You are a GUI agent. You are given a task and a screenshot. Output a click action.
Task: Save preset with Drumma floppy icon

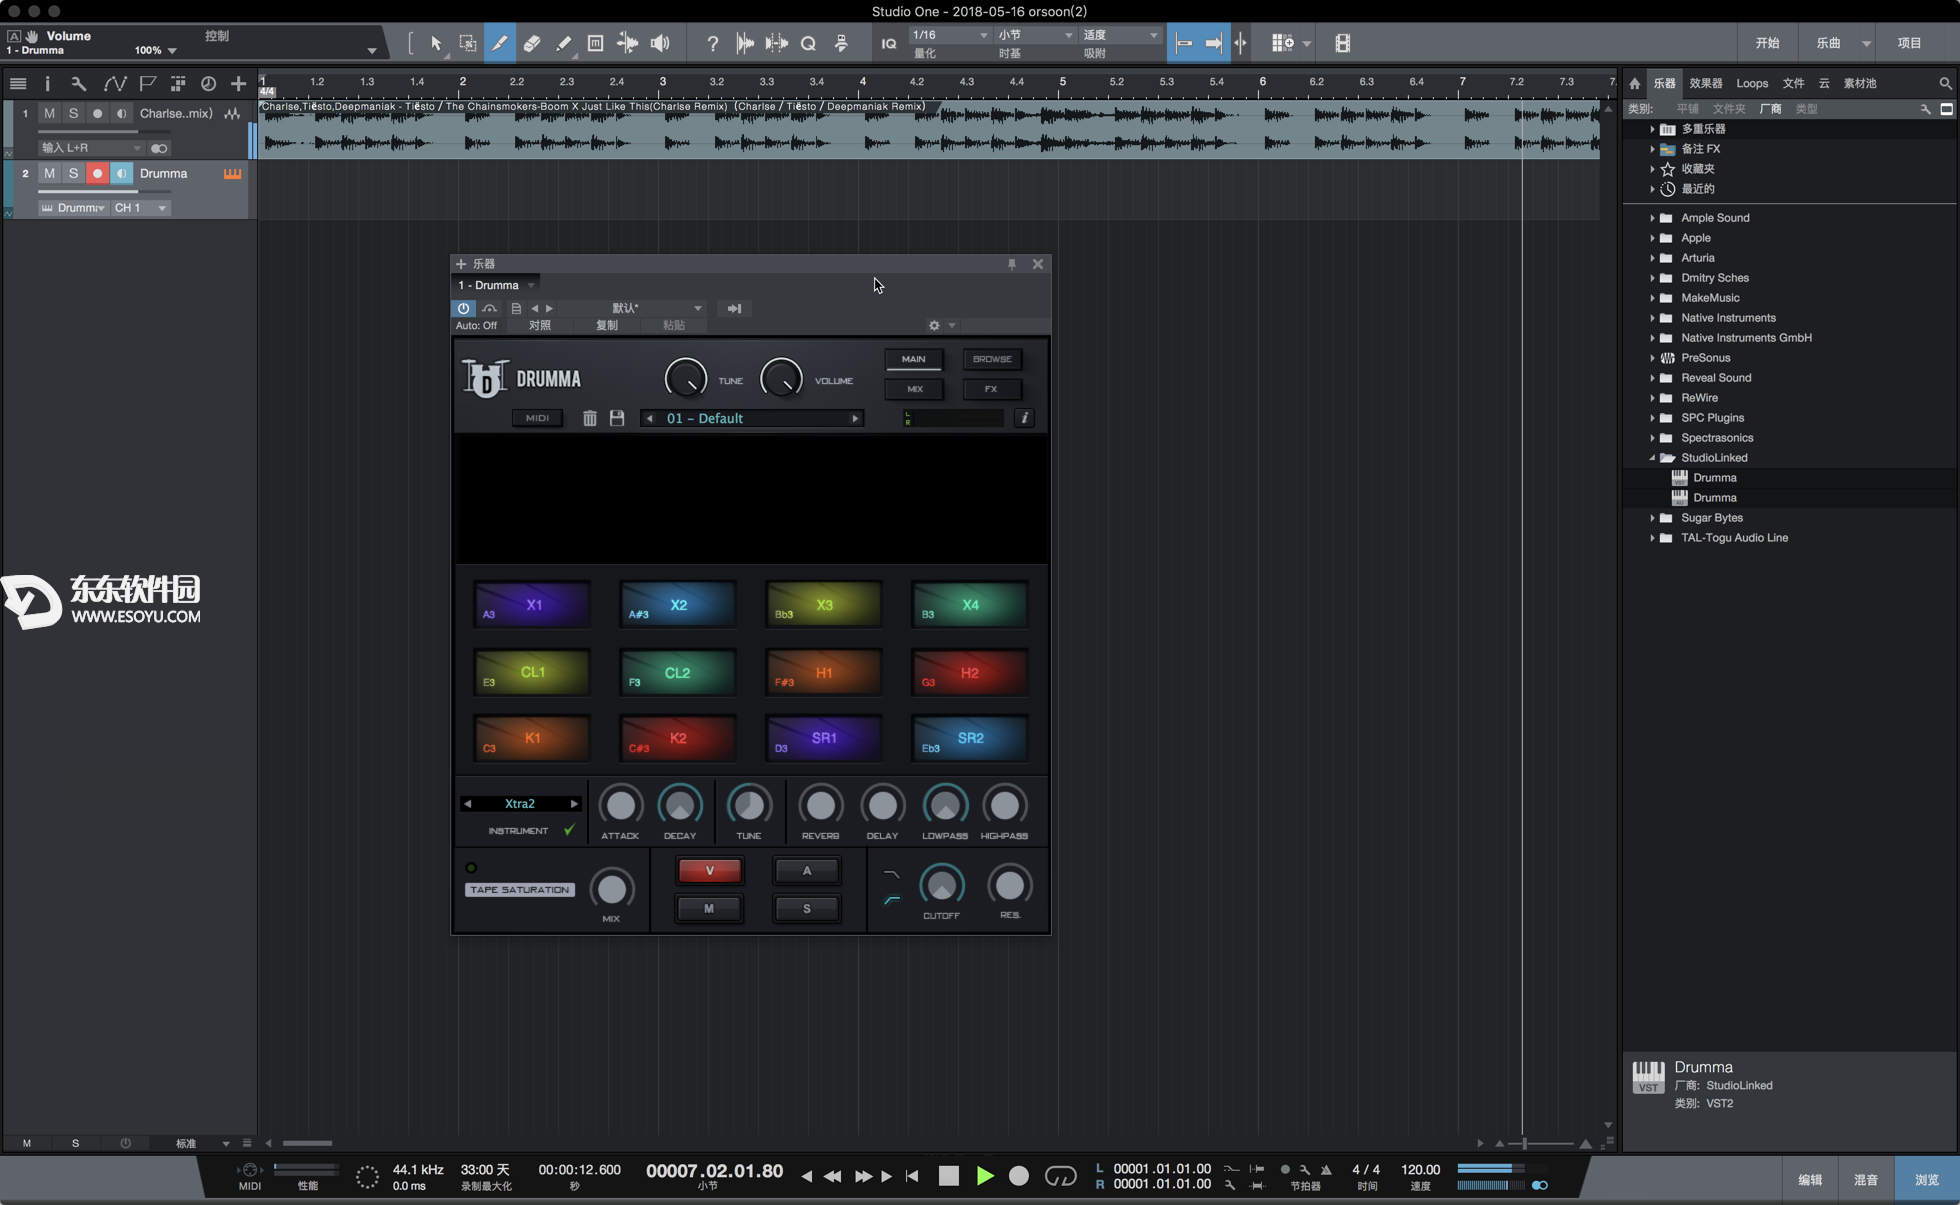tap(617, 418)
